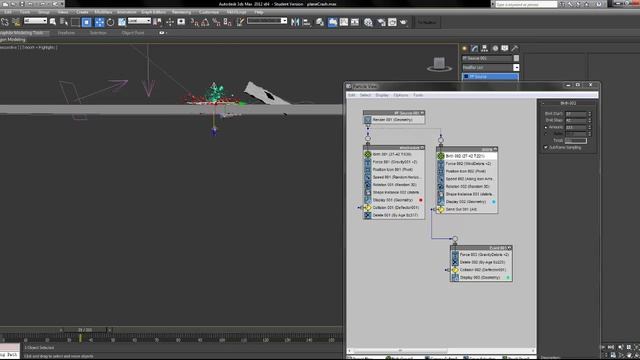Switch to the Hierarchy command panel
640x360 pixels.
tap(484, 49)
